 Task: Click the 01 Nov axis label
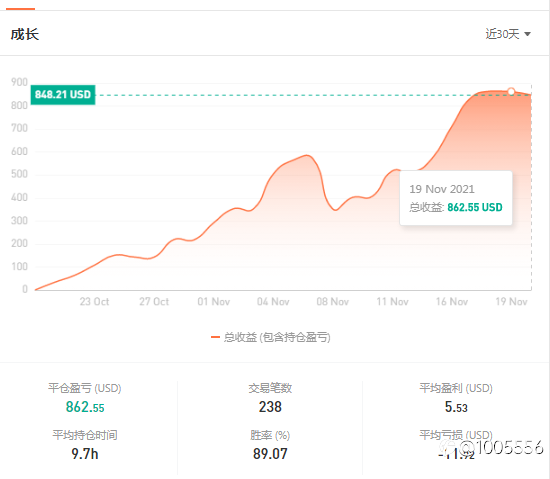point(213,302)
